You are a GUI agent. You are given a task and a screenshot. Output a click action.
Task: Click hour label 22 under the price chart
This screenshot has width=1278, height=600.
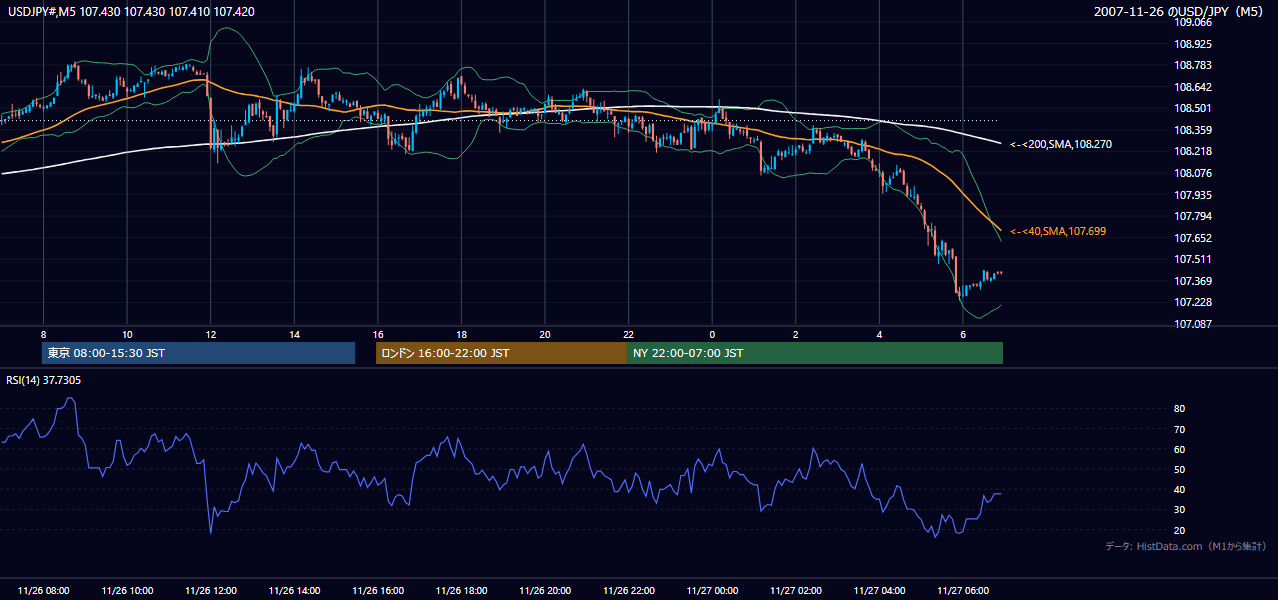[x=628, y=334]
